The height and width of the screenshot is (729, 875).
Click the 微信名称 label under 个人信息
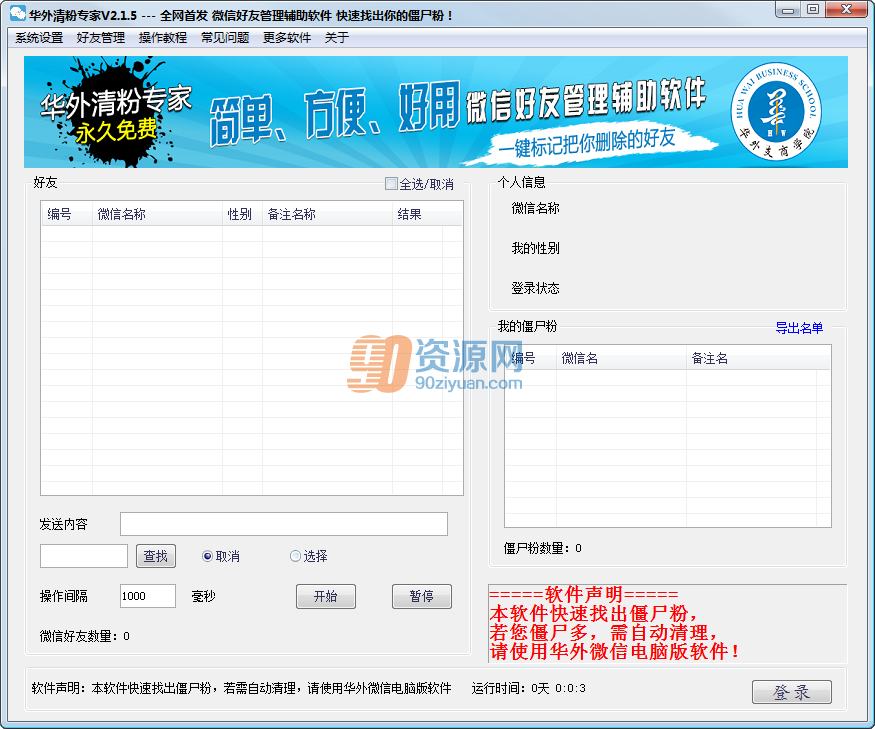[x=536, y=208]
